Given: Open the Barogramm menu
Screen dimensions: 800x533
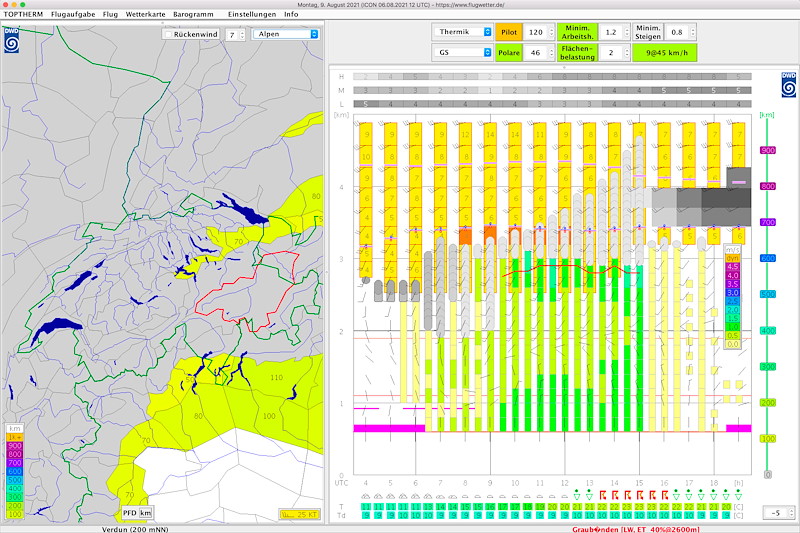Looking at the screenshot, I should coord(193,14).
